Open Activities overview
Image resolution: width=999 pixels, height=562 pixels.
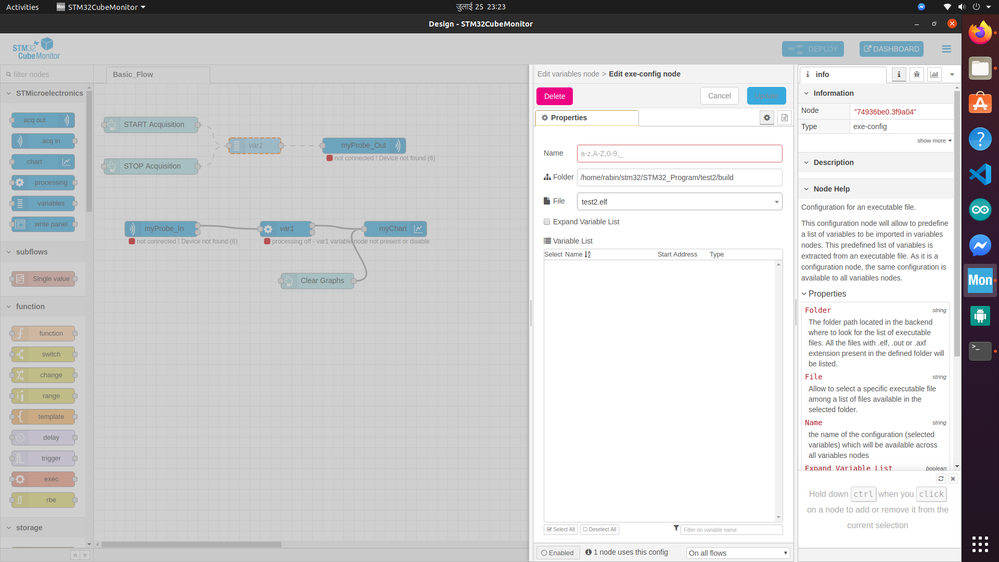pos(22,7)
